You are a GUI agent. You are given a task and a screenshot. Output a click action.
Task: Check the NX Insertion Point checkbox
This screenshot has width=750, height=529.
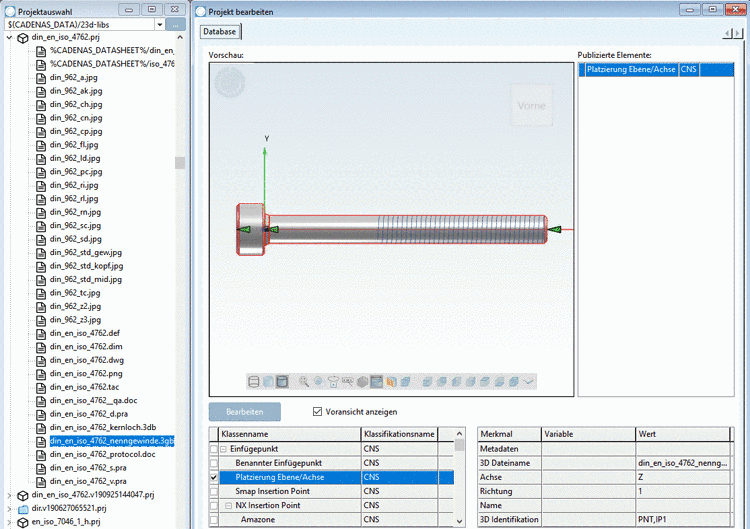click(214, 505)
